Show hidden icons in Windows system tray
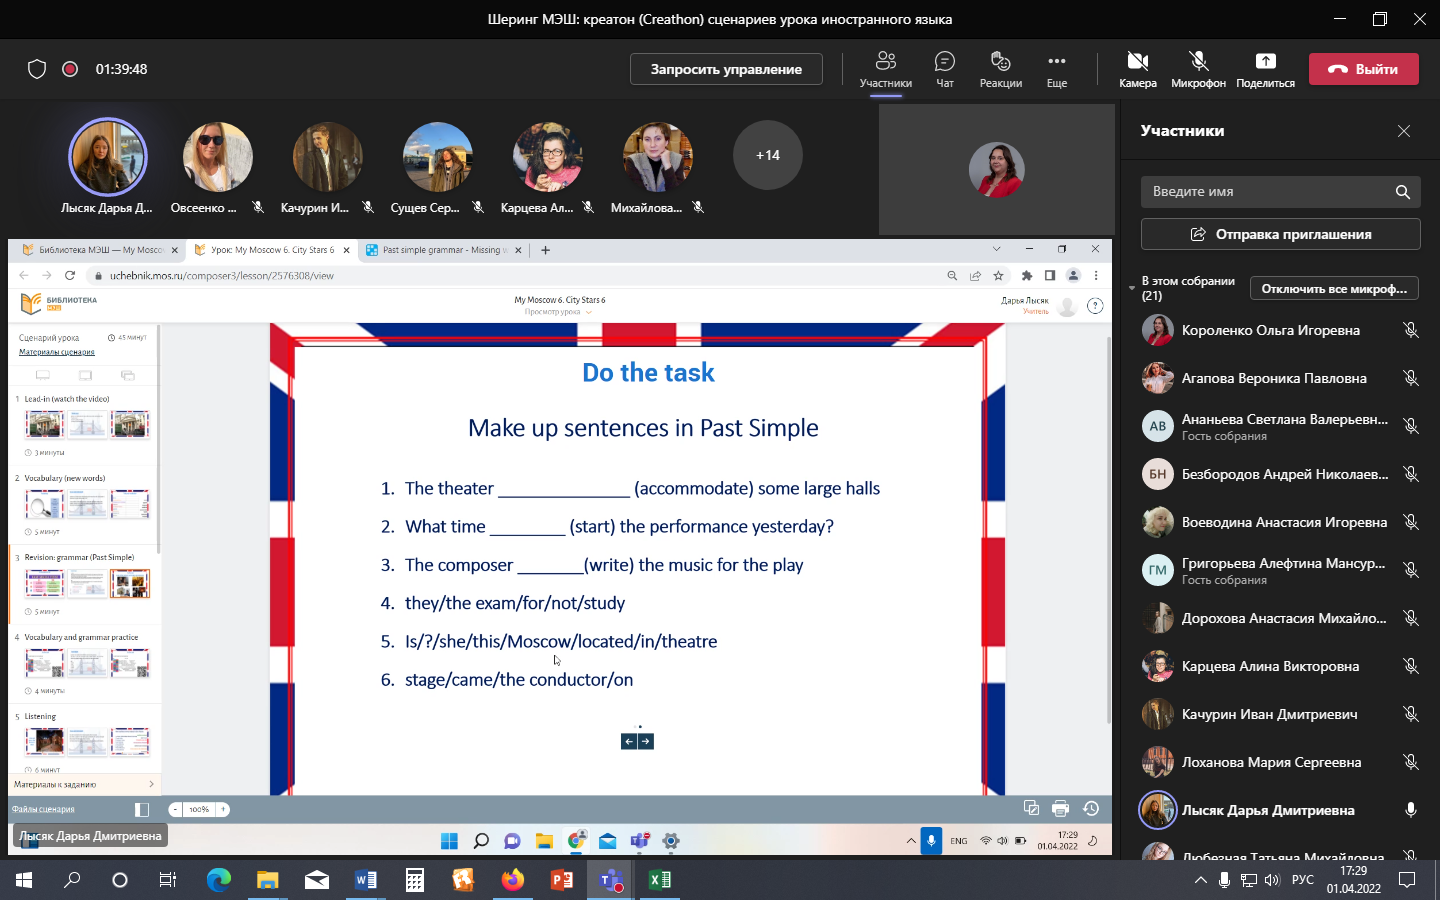Screen dimensions: 1440x900 click(1200, 880)
